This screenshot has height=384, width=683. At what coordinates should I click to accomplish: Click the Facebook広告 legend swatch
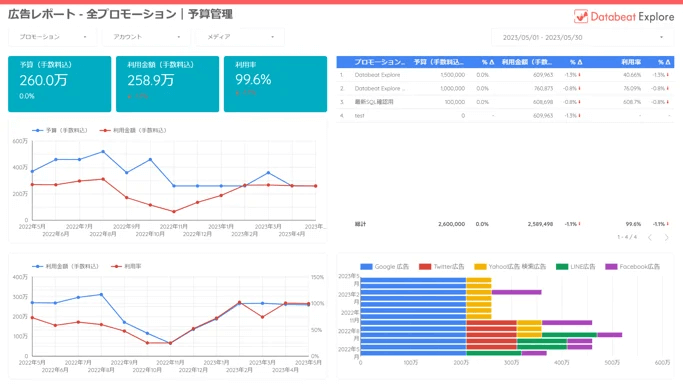[611, 266]
